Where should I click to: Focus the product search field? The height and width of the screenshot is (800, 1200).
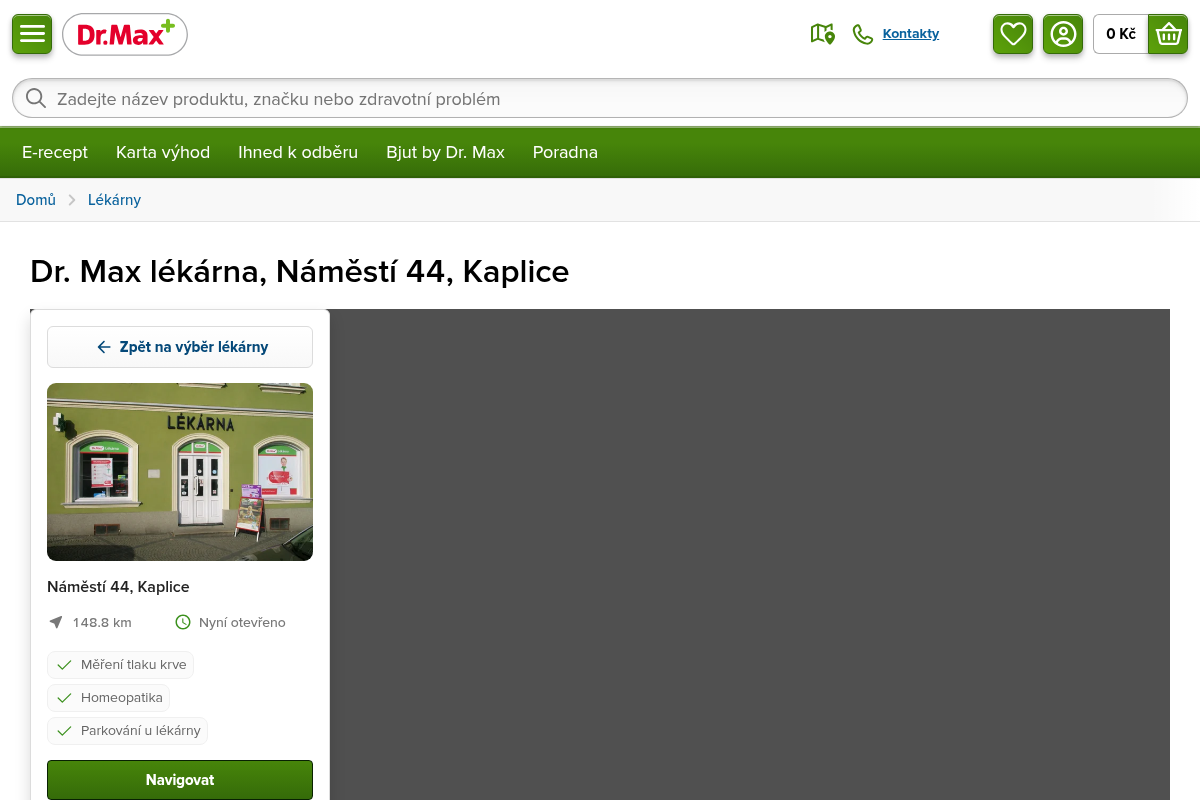point(600,99)
